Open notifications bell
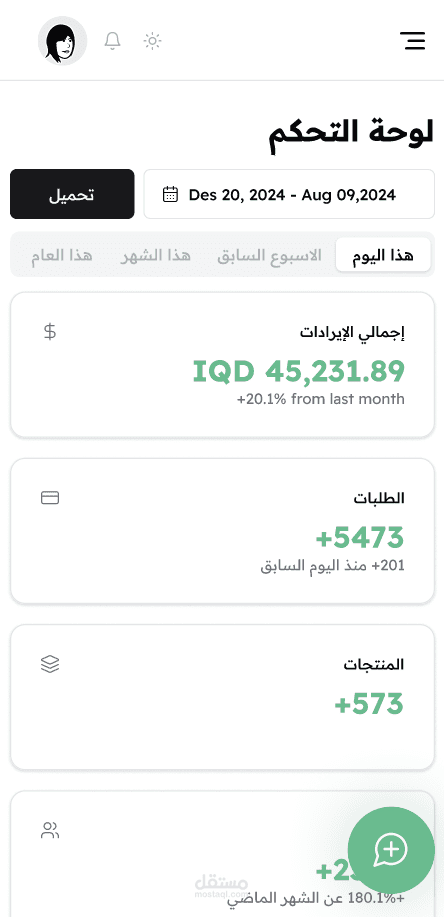444x917 pixels. point(112,41)
